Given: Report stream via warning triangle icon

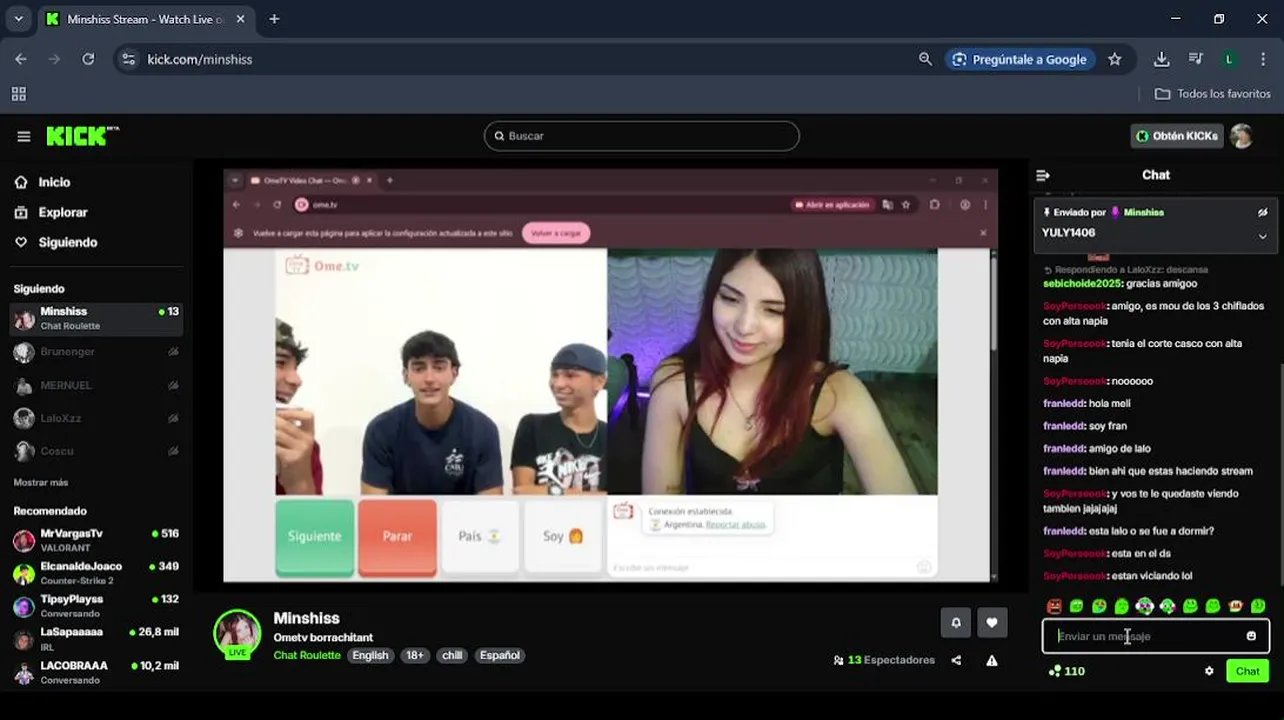Looking at the screenshot, I should coord(992,660).
